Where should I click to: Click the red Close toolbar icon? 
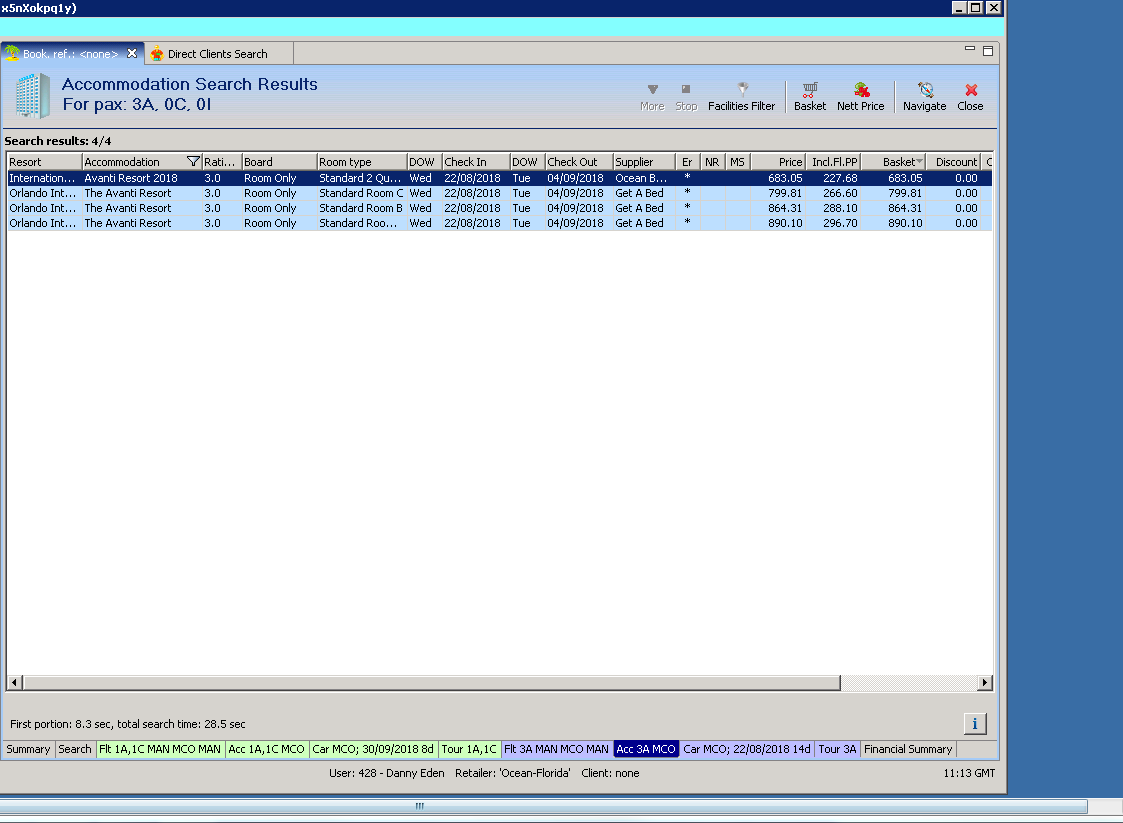pyautogui.click(x=970, y=96)
